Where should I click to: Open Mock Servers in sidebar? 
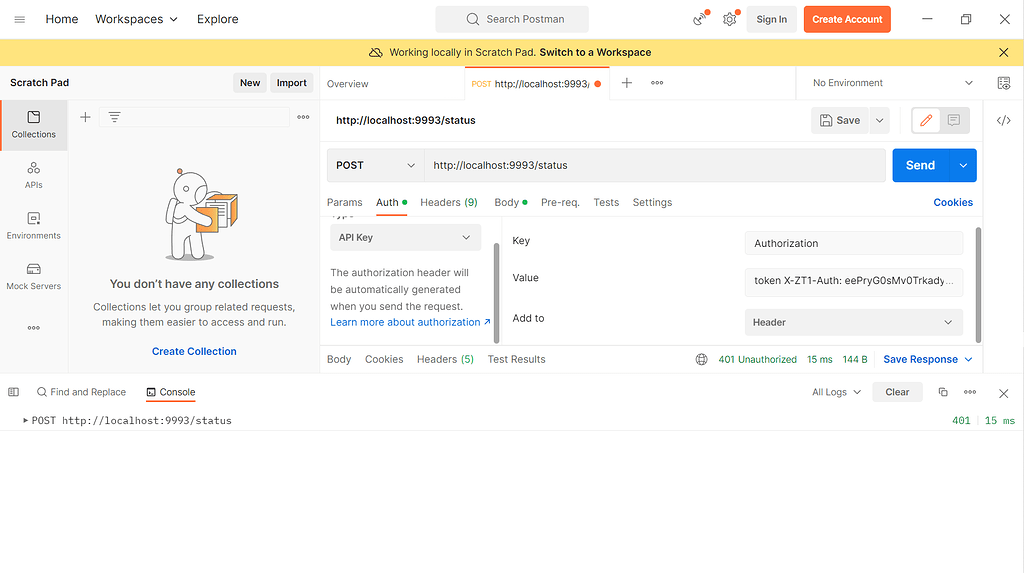point(34,276)
